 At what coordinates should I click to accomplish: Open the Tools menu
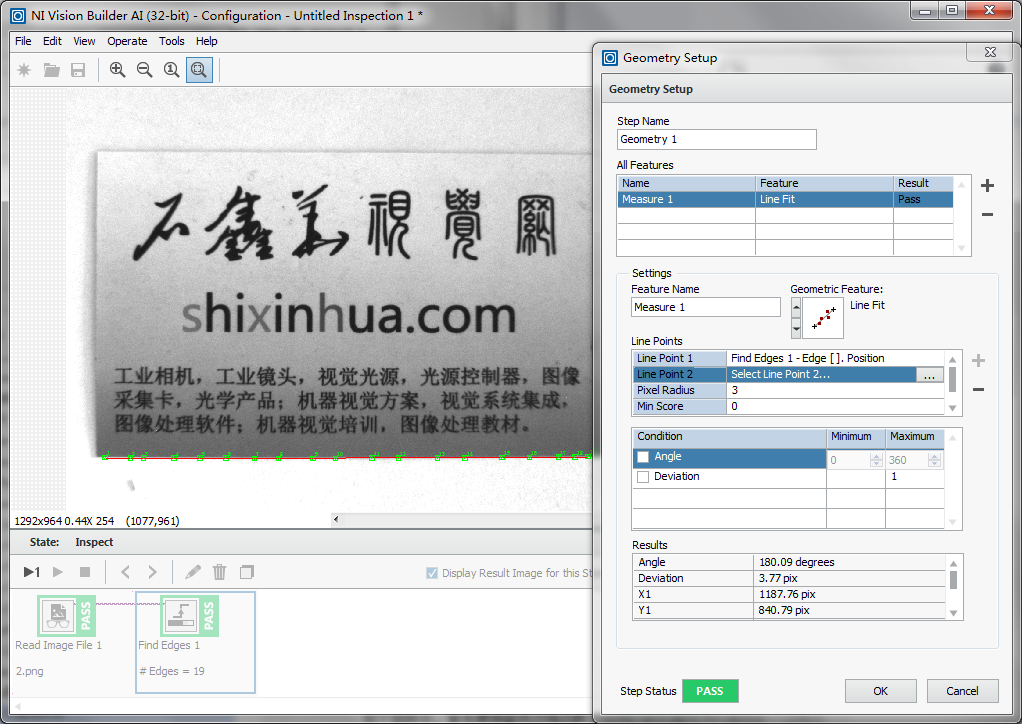coord(172,41)
